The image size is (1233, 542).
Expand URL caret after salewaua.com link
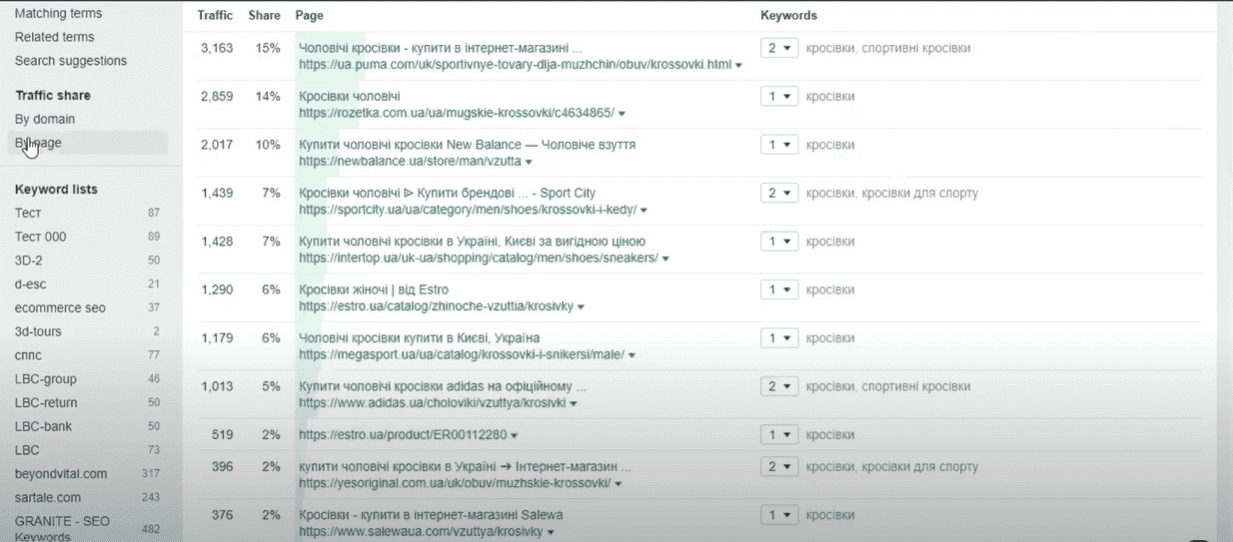pyautogui.click(x=551, y=532)
